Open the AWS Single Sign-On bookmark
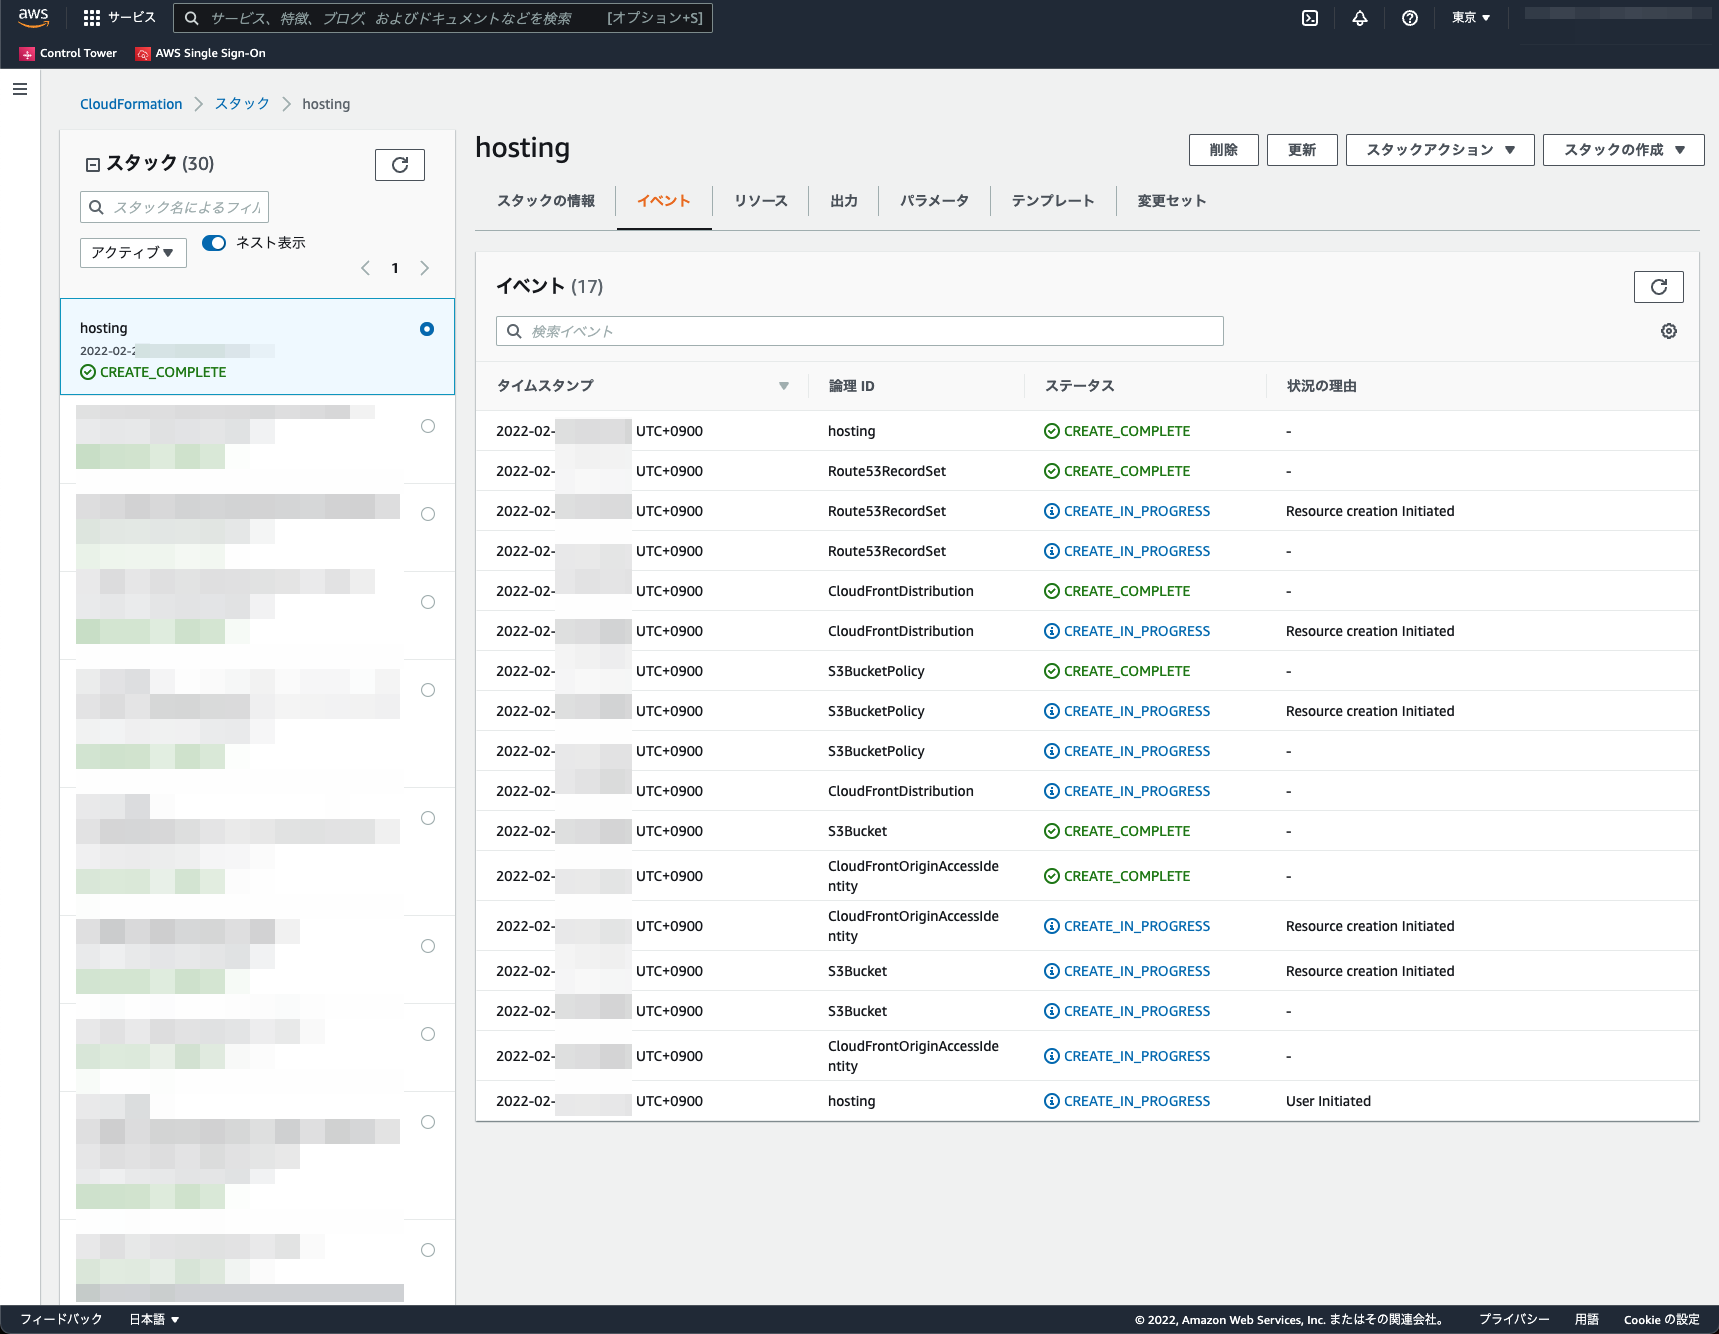Screen dimensions: 1719x1334 pyautogui.click(x=201, y=53)
